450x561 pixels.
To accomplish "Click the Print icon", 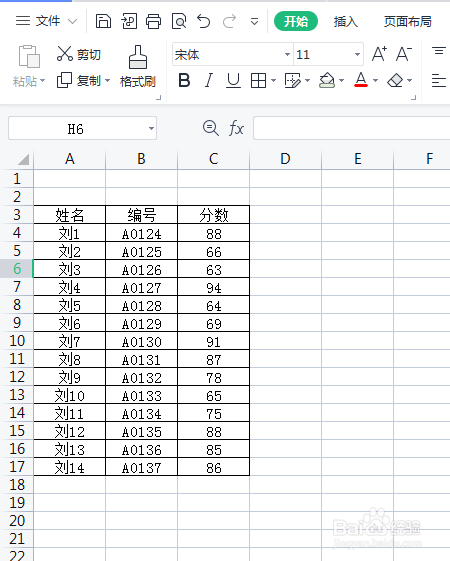I will [x=153, y=21].
